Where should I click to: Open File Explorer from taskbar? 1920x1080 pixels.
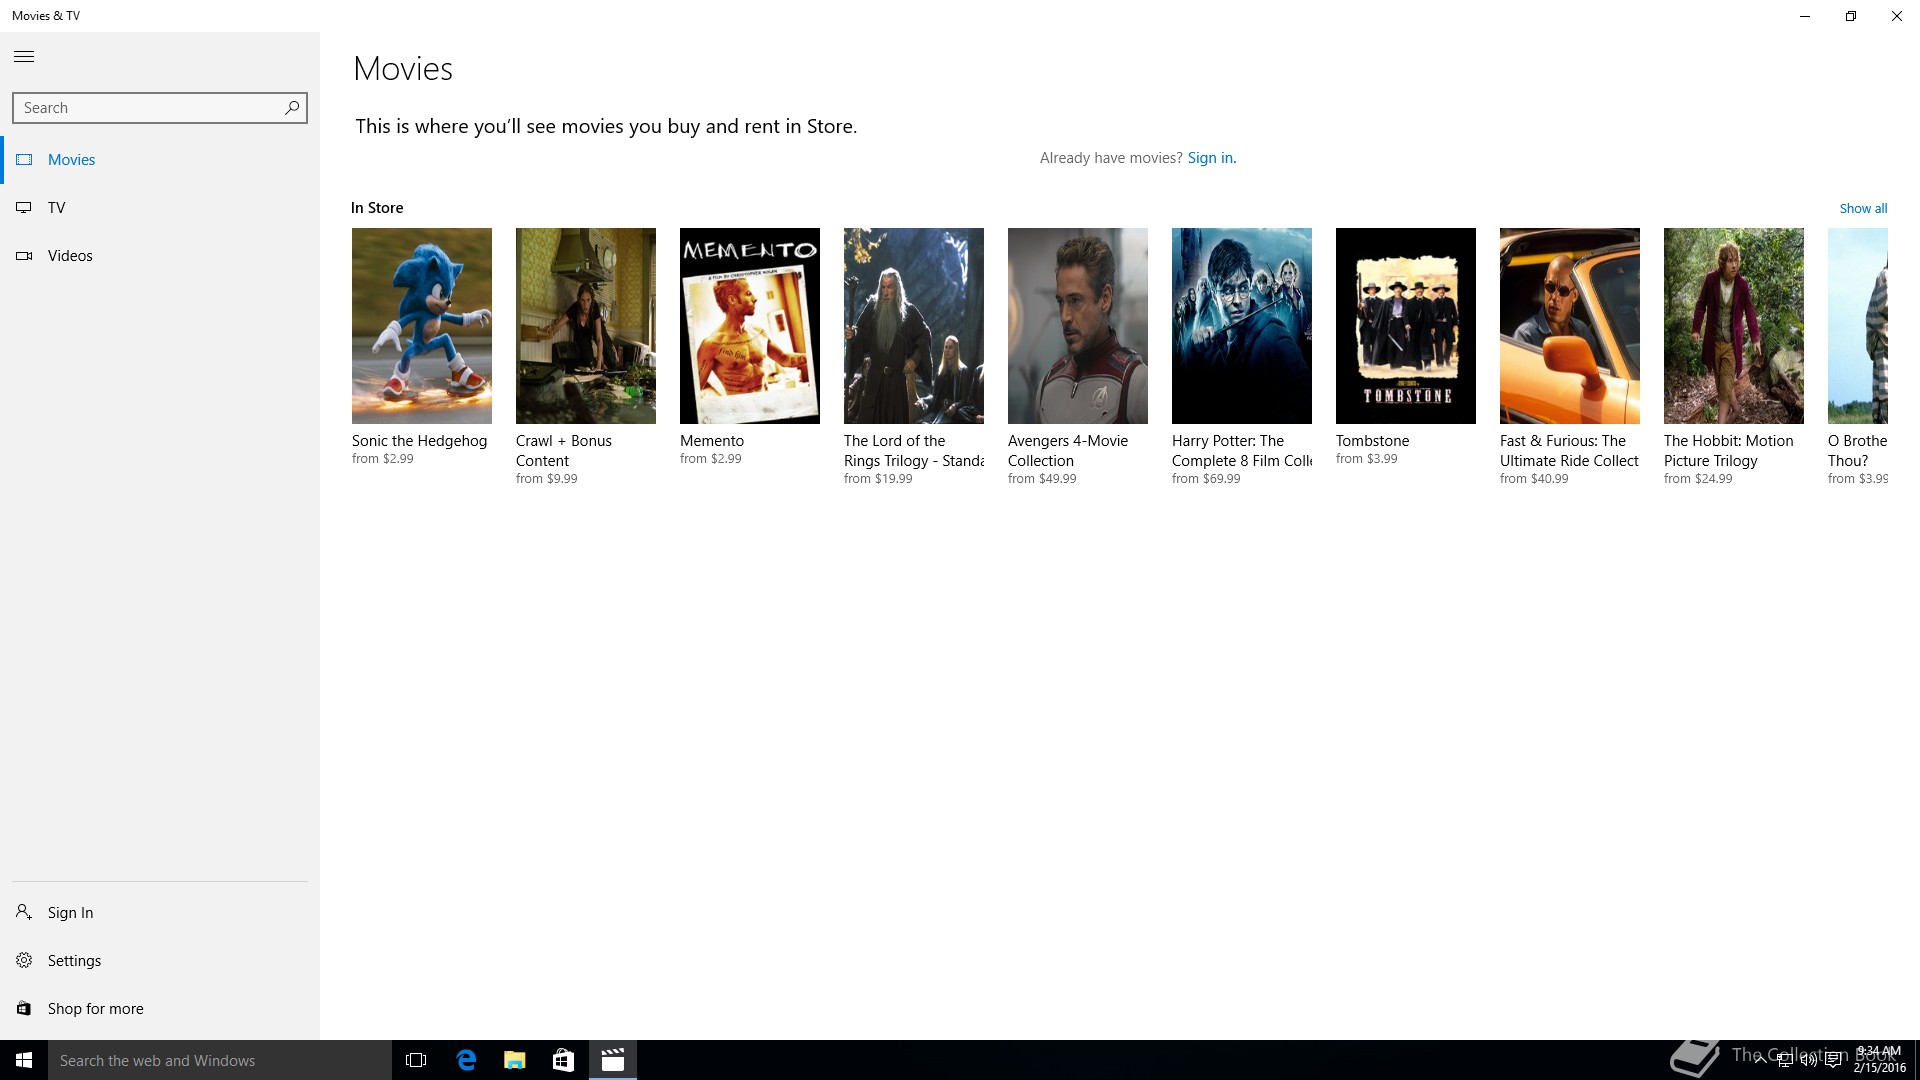[515, 1060]
